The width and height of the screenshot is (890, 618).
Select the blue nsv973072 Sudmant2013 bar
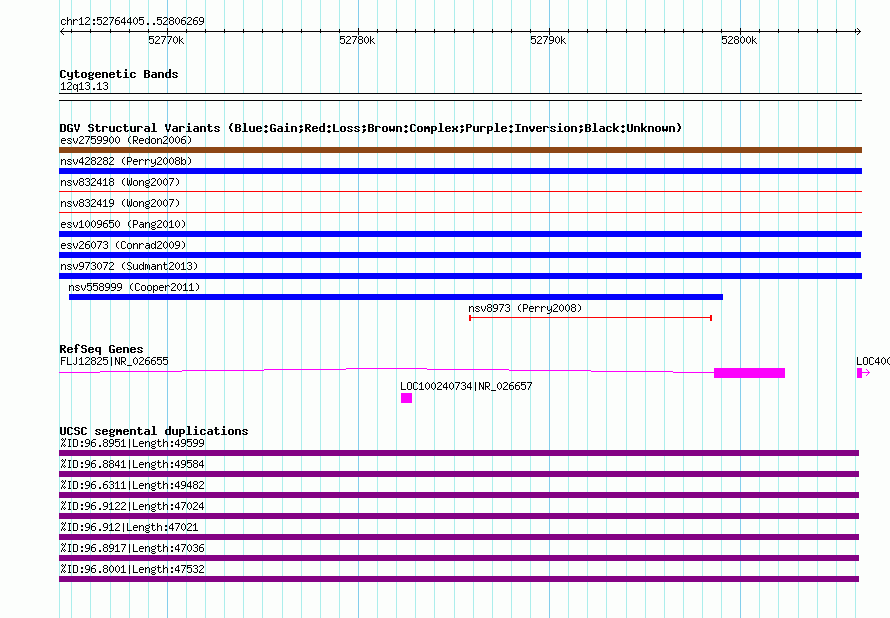[460, 276]
